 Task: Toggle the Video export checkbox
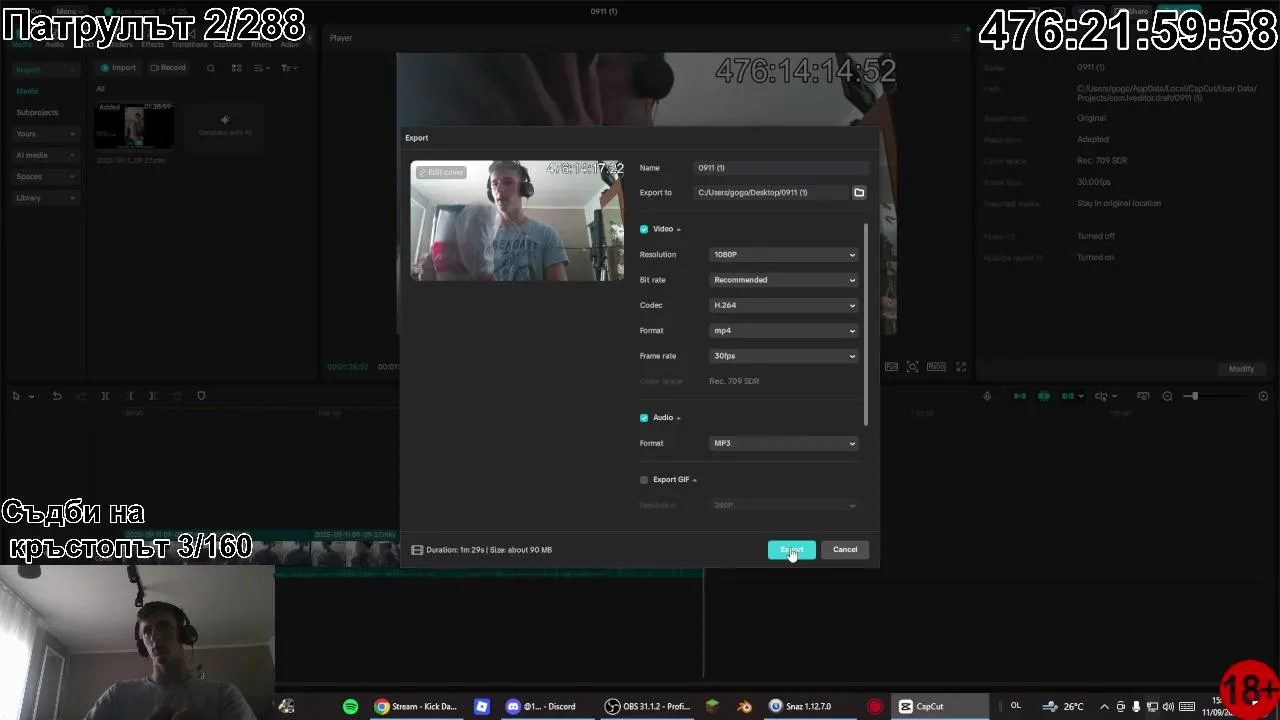coord(644,229)
